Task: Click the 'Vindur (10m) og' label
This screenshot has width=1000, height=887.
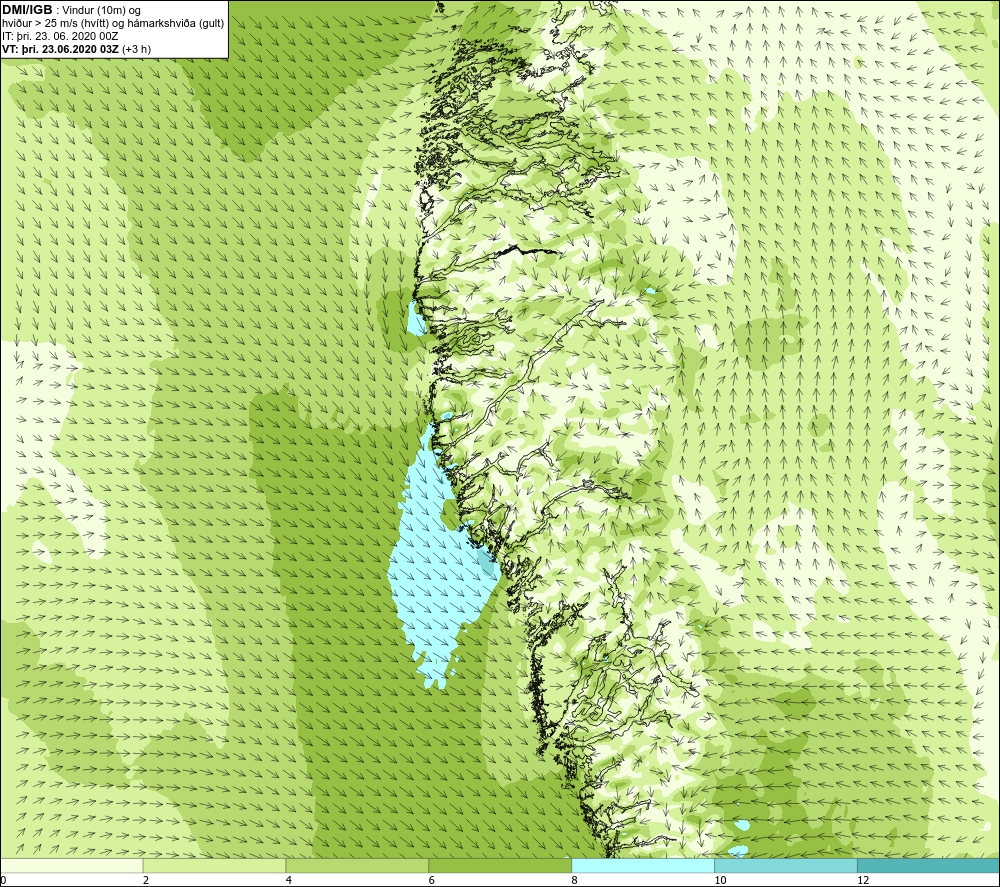Action: (101, 10)
